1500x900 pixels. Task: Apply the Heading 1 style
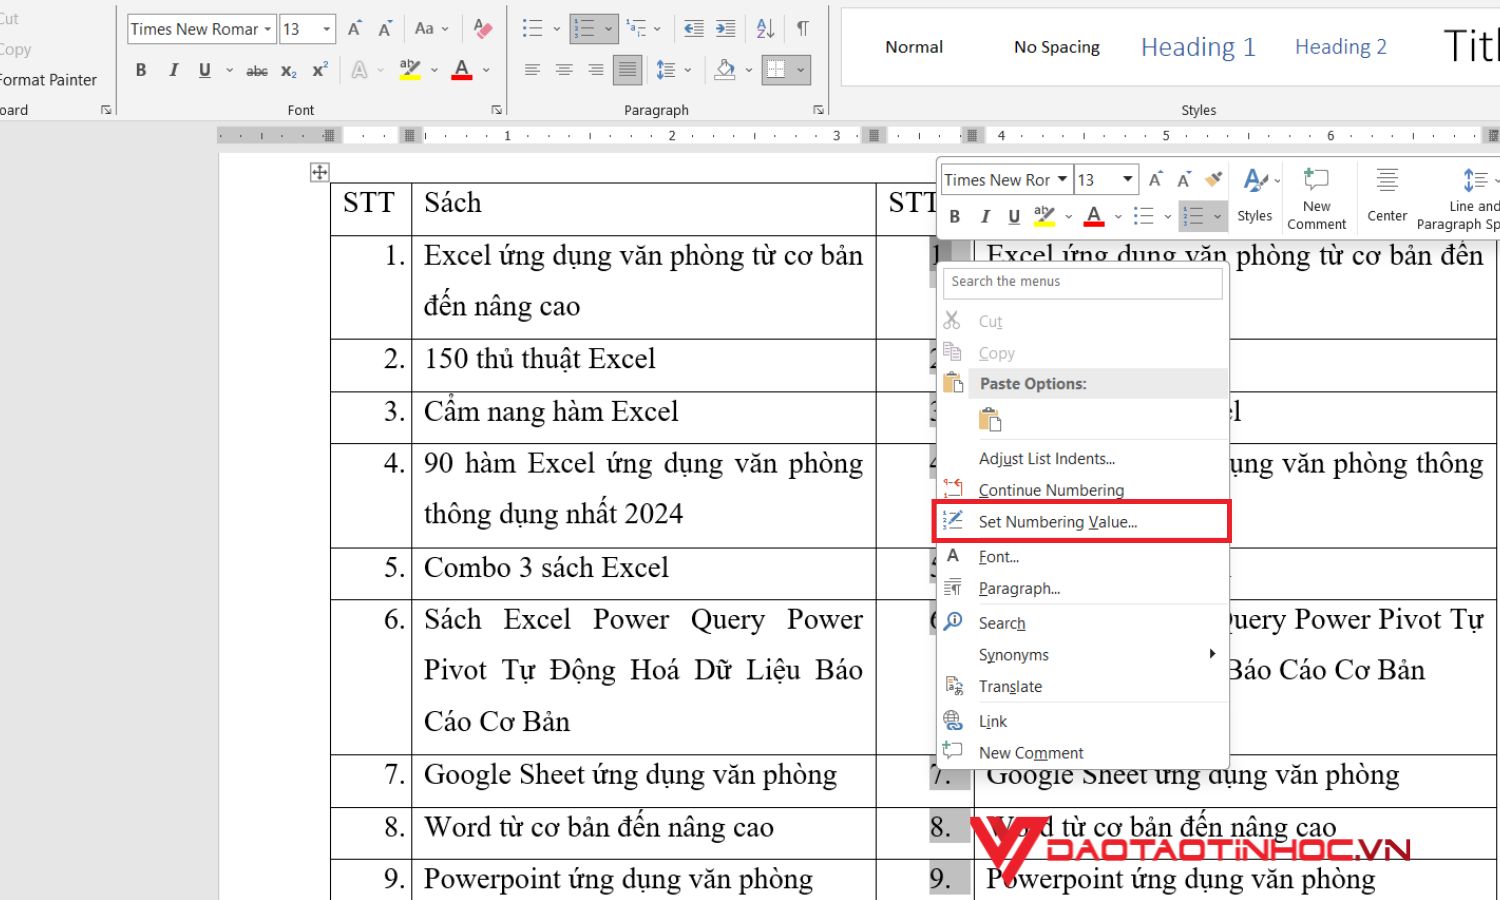1197,46
